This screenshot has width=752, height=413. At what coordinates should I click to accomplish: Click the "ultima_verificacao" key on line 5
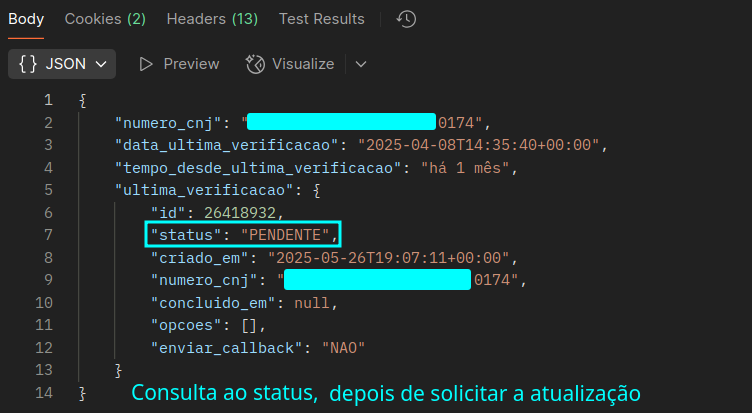(204, 190)
